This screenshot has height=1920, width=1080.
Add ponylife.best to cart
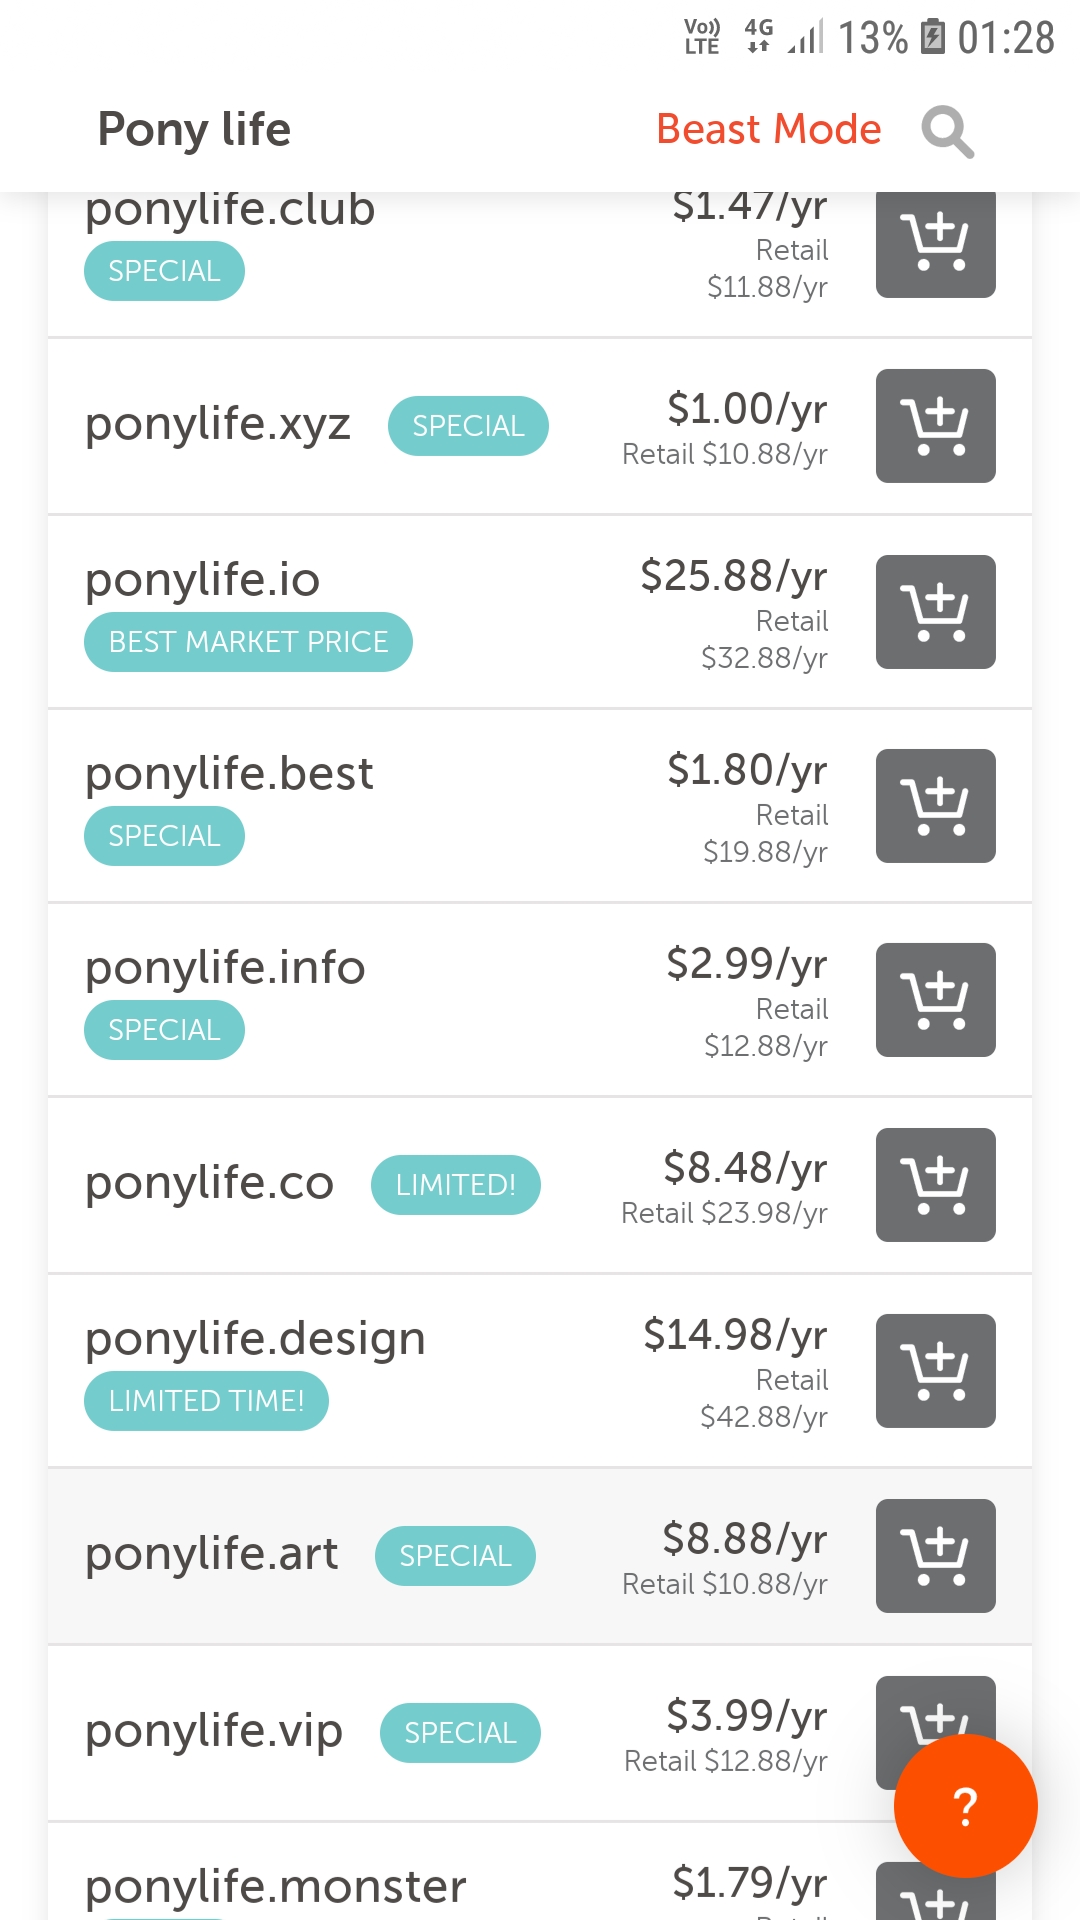(x=935, y=806)
